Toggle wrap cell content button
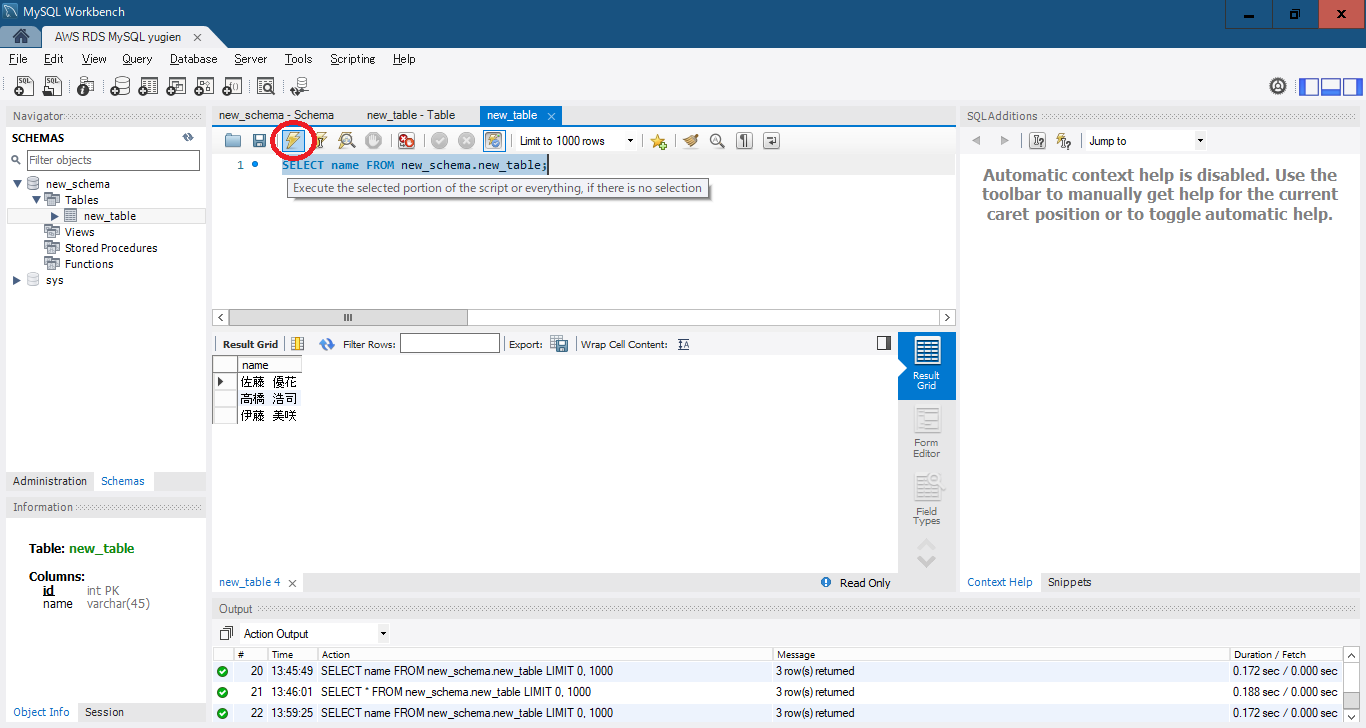Screen dimensions: 1366x728 (684, 344)
